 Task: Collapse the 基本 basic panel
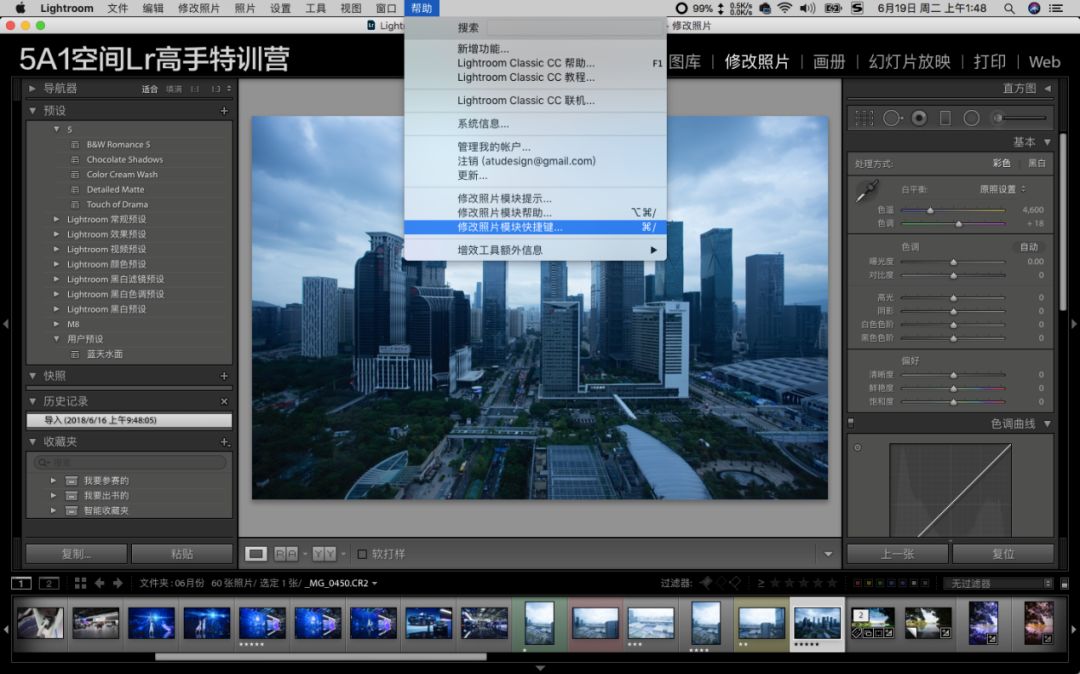pos(1048,142)
